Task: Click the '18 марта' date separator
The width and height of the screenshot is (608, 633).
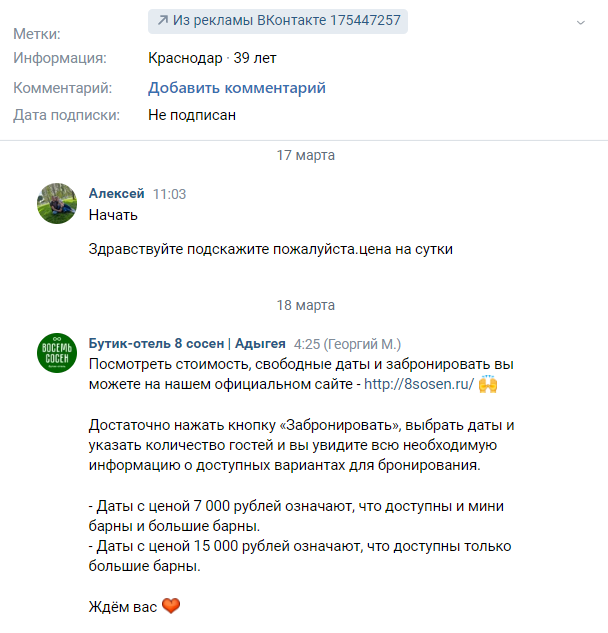Action: (x=305, y=305)
